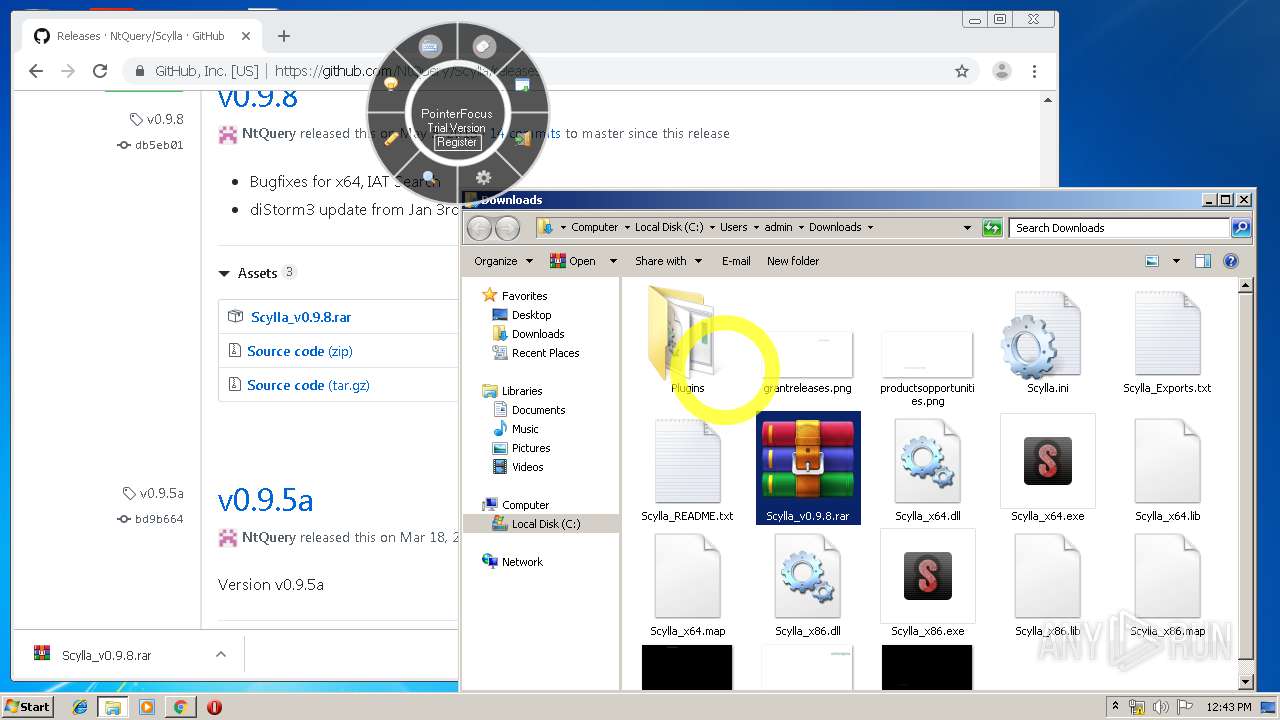Bookmark this page with the star icon
This screenshot has height=720, width=1280.
pos(962,71)
